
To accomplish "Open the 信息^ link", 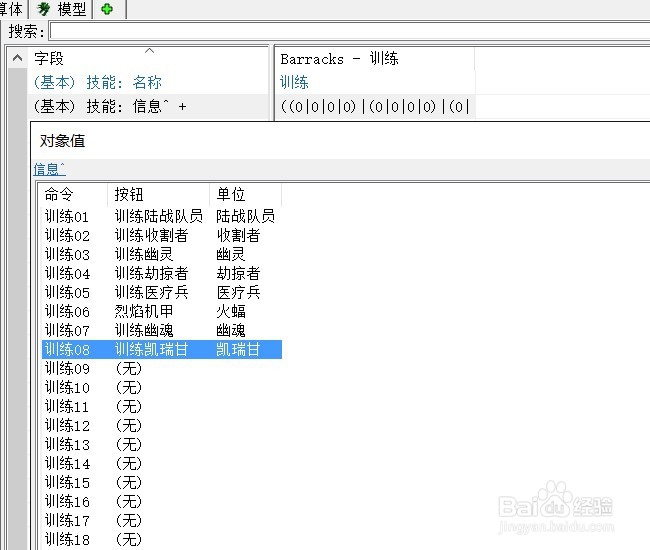I will point(49,169).
